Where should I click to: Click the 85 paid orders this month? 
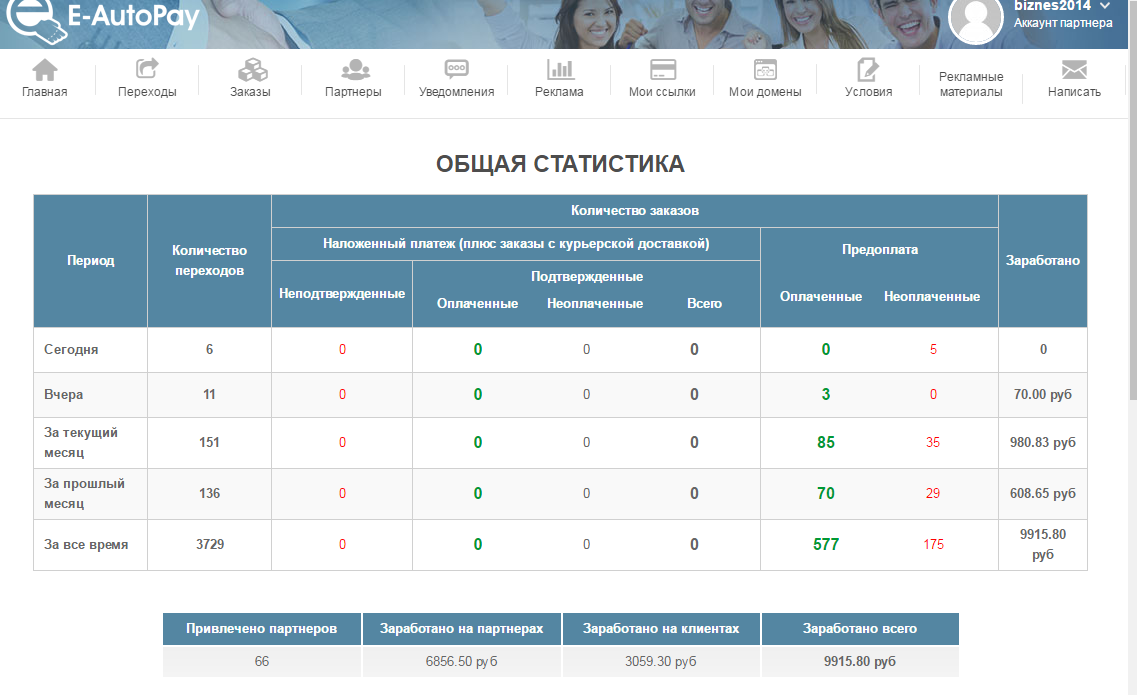(826, 442)
